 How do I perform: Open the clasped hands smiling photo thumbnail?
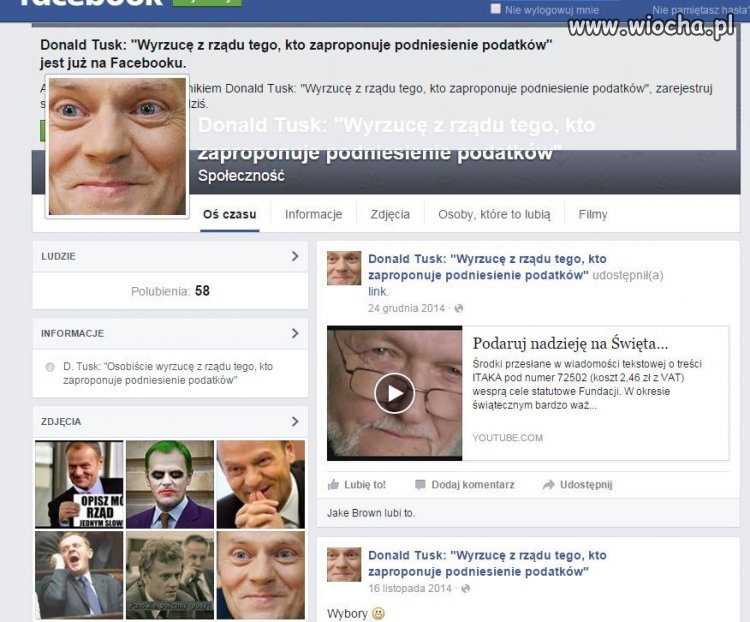click(261, 484)
